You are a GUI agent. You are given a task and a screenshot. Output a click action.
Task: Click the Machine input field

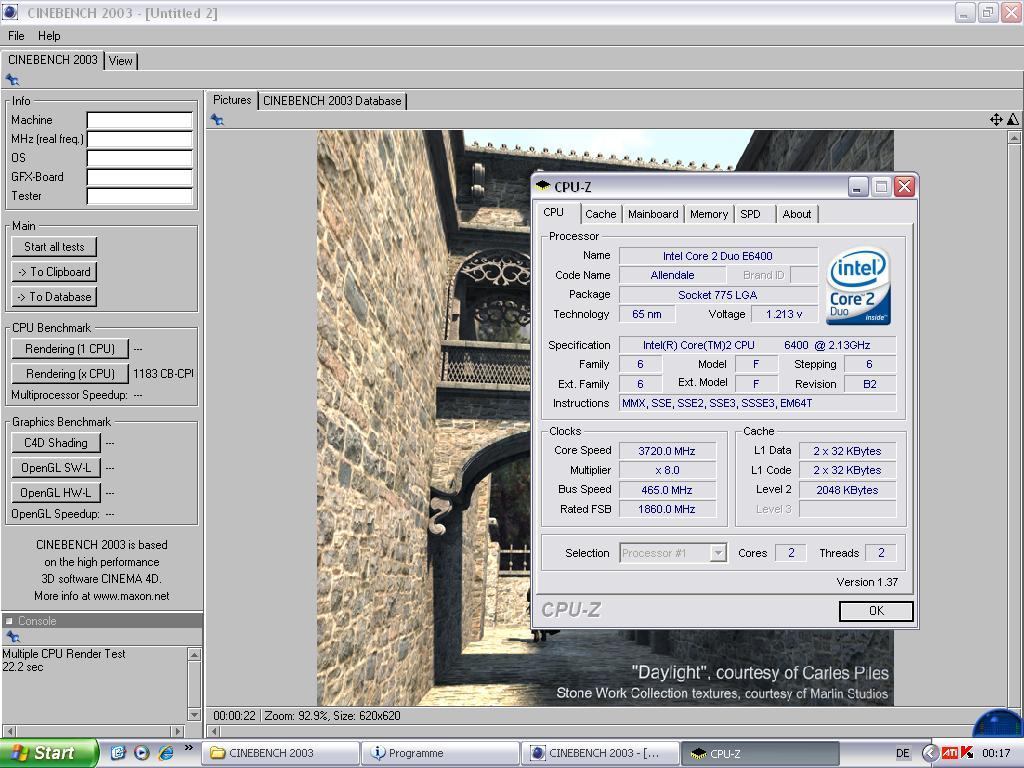(x=140, y=120)
